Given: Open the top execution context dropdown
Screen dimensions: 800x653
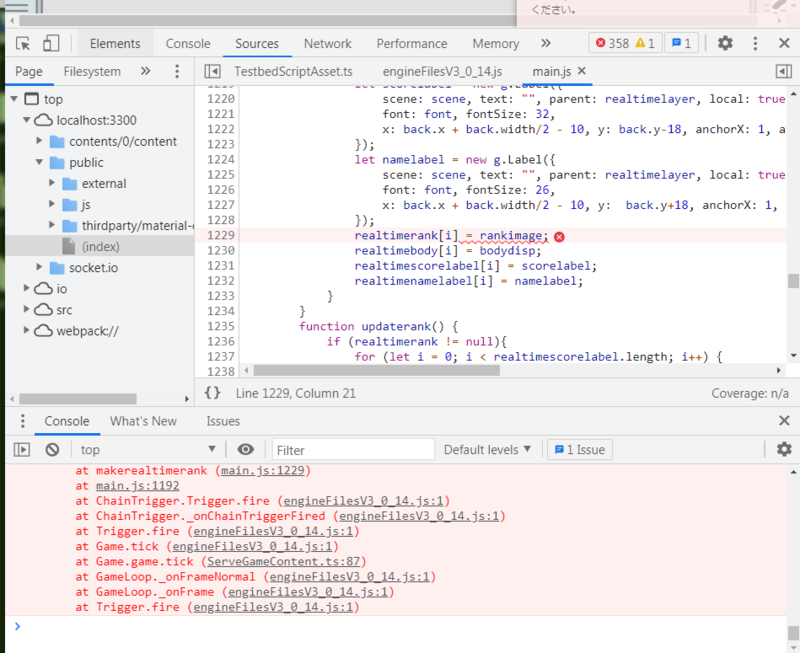Looking at the screenshot, I should 148,450.
